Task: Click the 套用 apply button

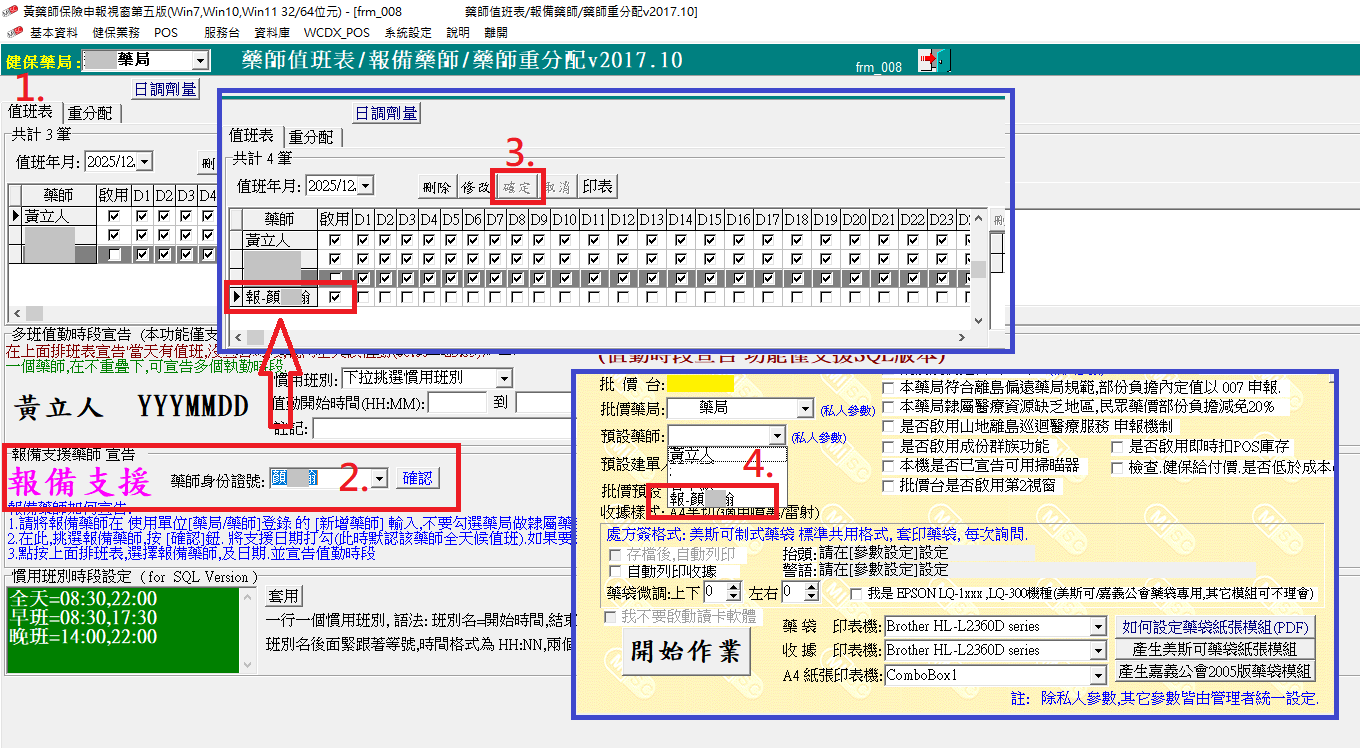Action: coord(284,597)
